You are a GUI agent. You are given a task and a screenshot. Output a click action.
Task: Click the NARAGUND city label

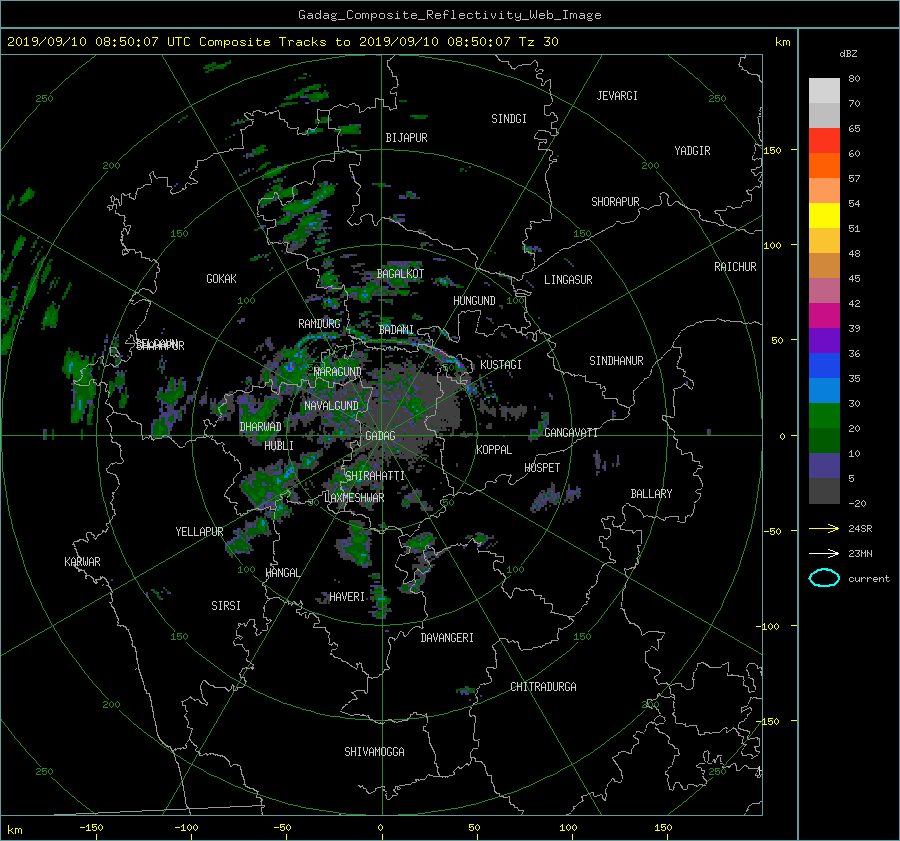338,372
